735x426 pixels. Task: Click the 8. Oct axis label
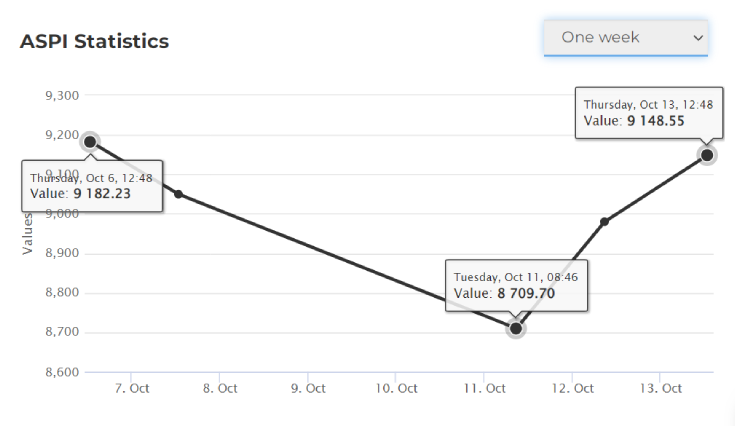[x=220, y=389]
